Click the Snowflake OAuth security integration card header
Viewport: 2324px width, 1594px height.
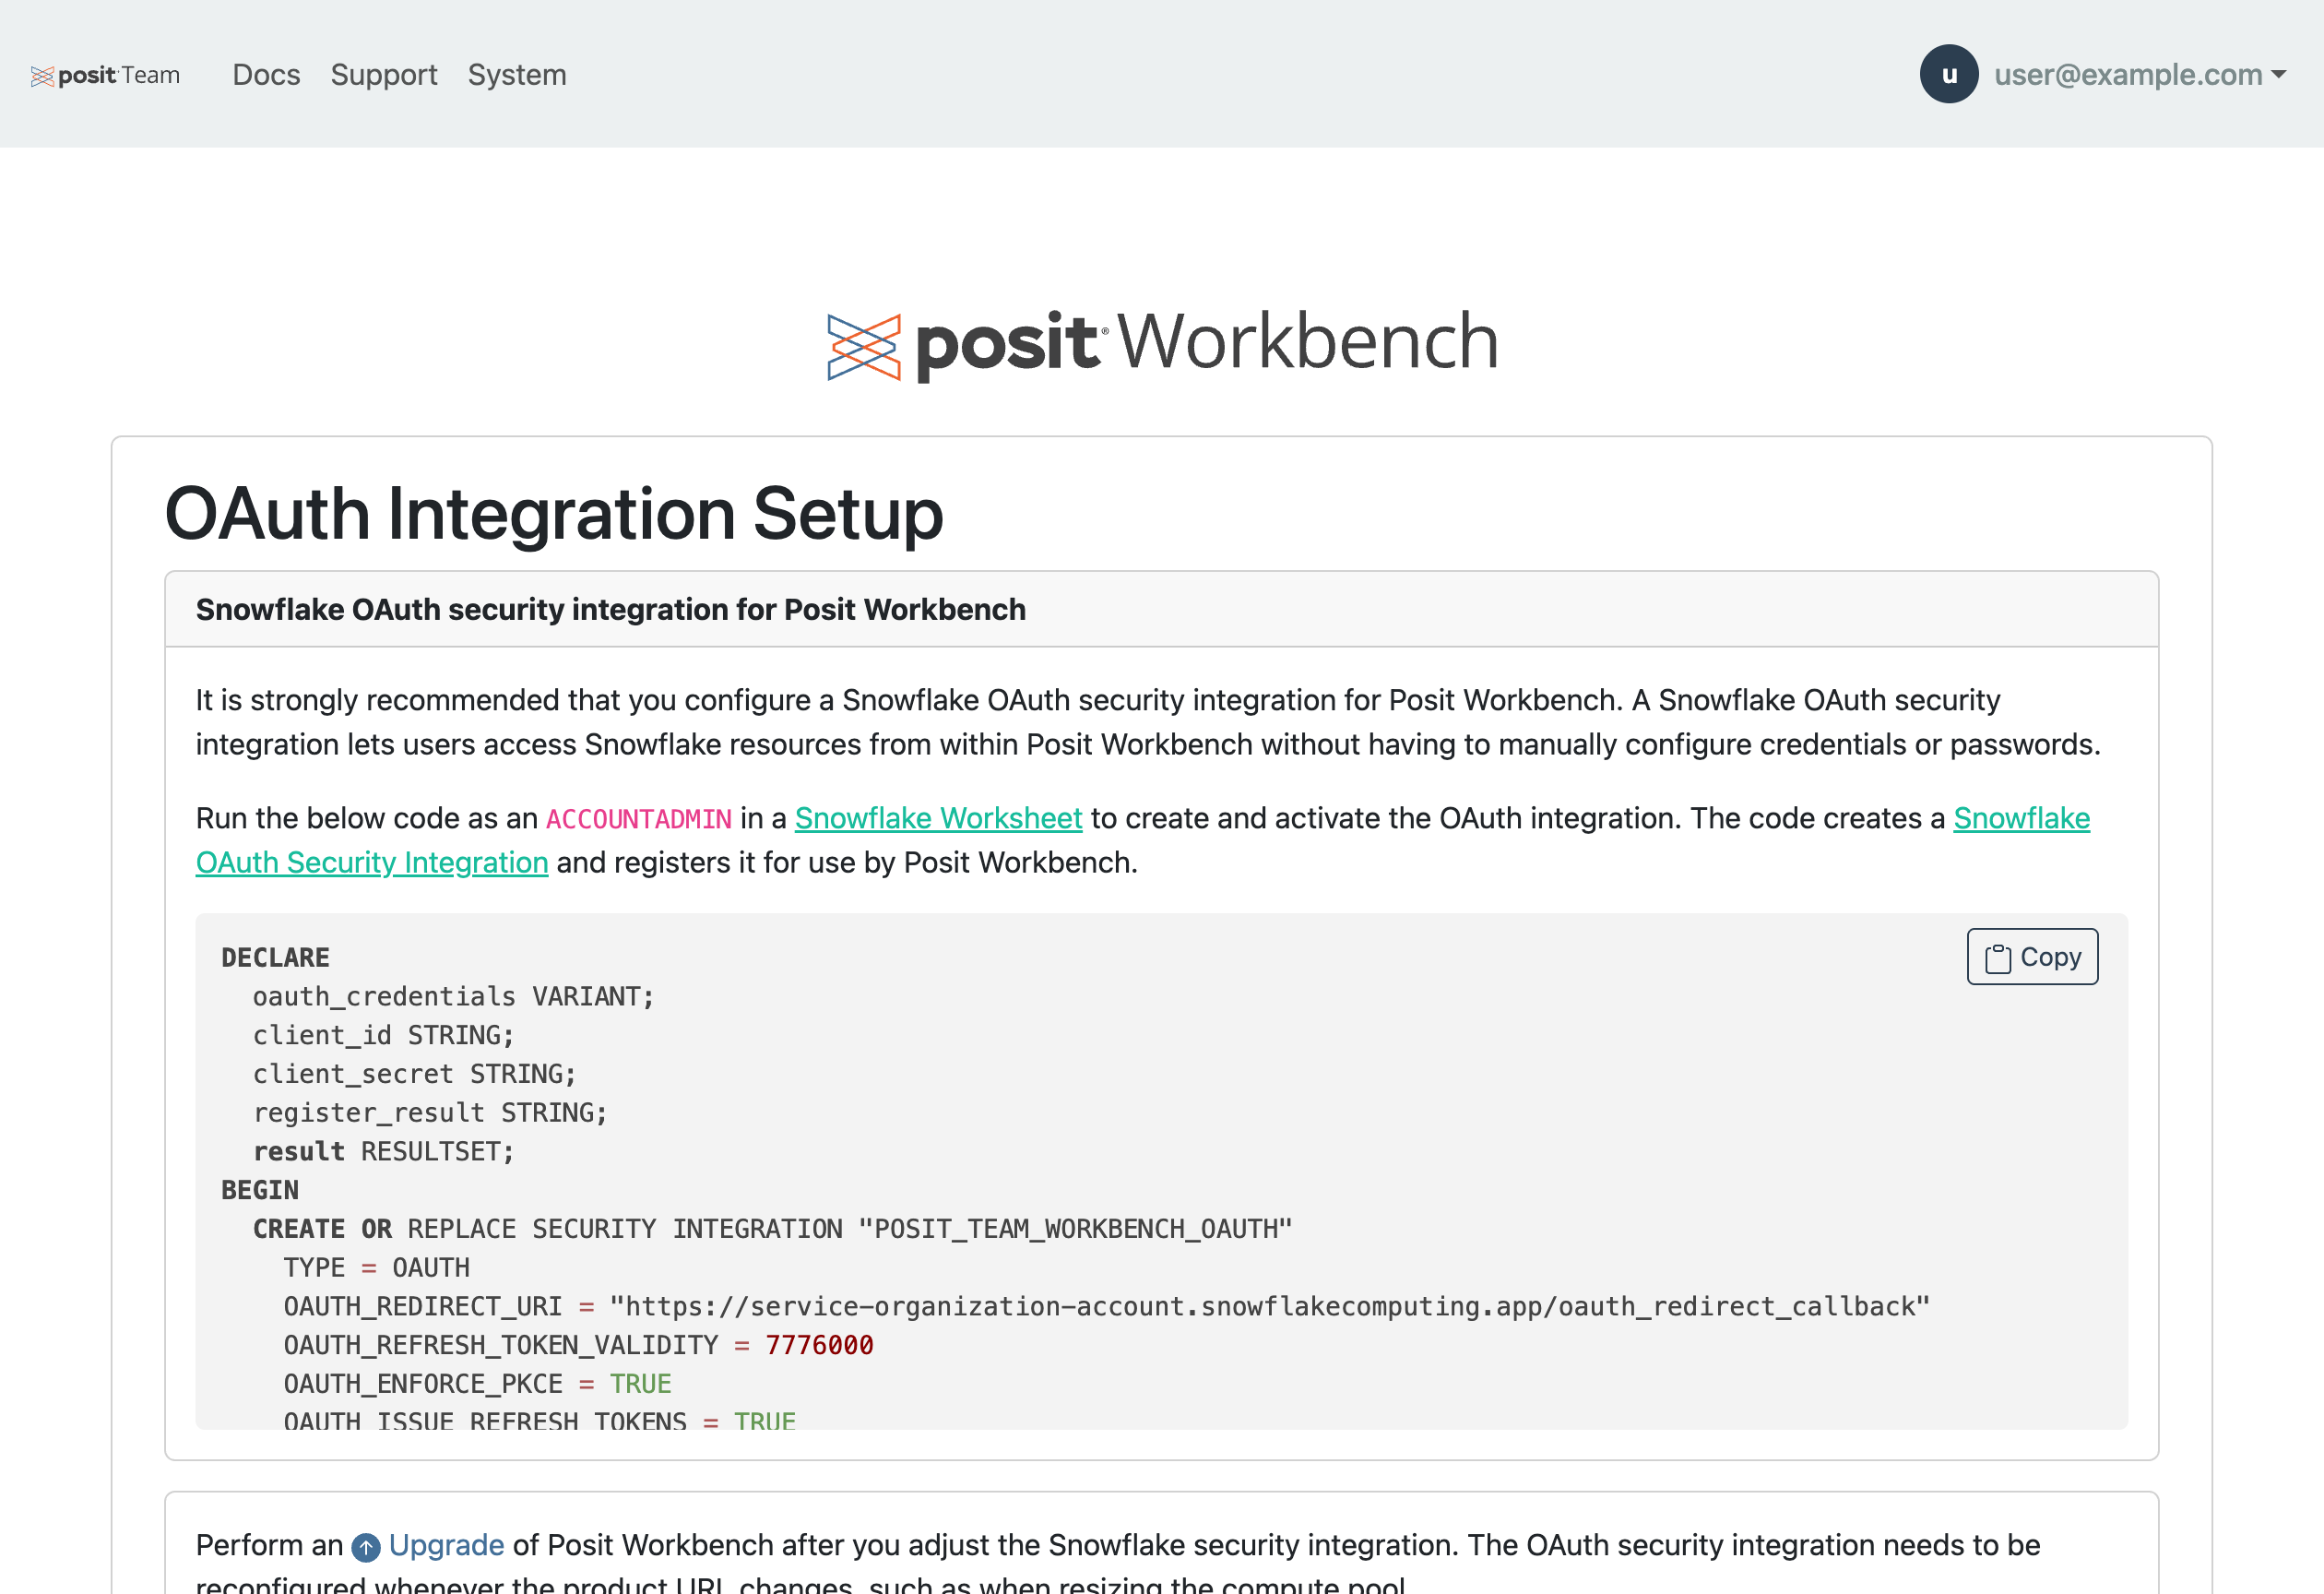pyautogui.click(x=610, y=609)
